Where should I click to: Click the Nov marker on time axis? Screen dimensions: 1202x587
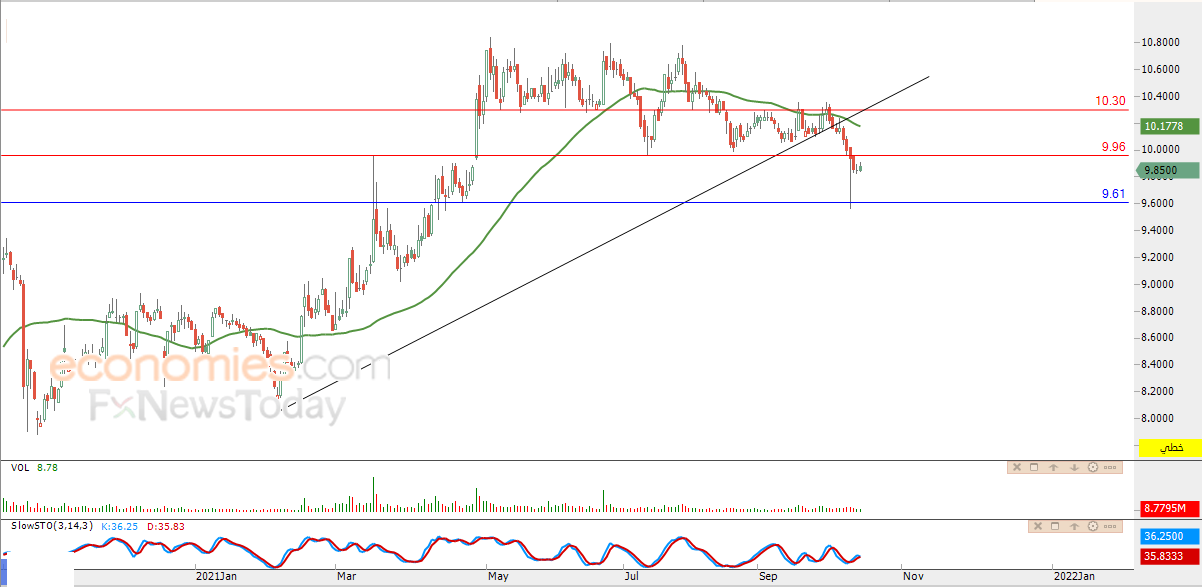coord(910,576)
